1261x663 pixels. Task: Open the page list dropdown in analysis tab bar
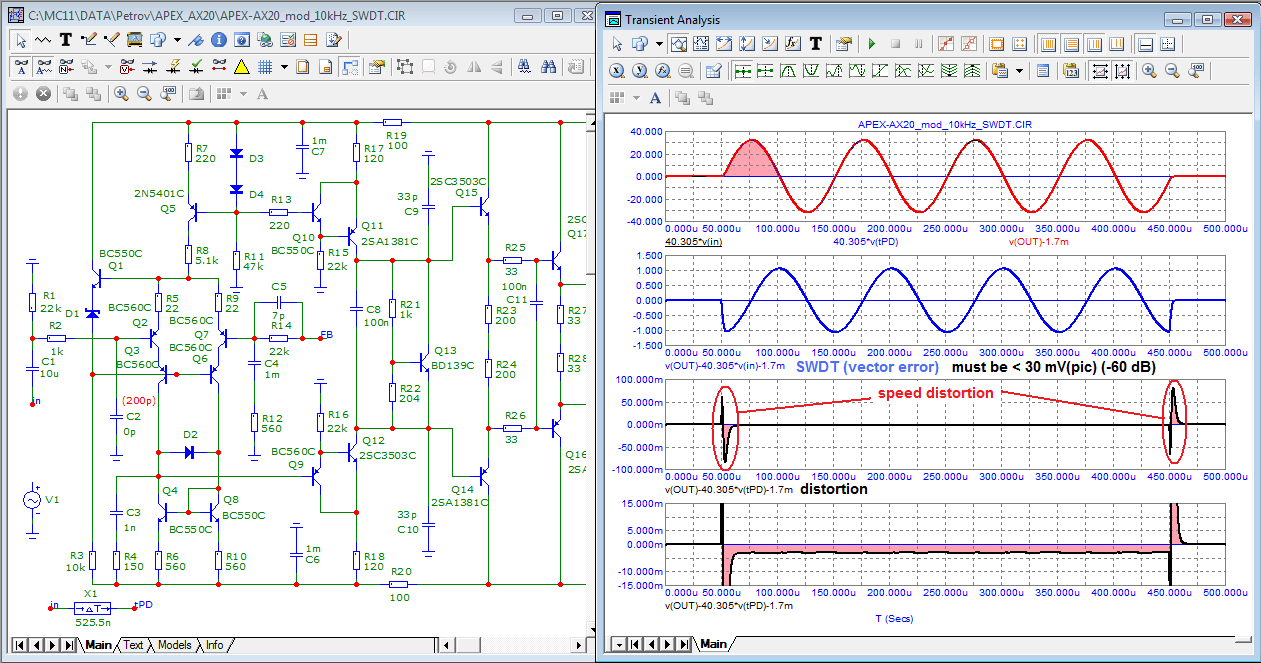620,644
